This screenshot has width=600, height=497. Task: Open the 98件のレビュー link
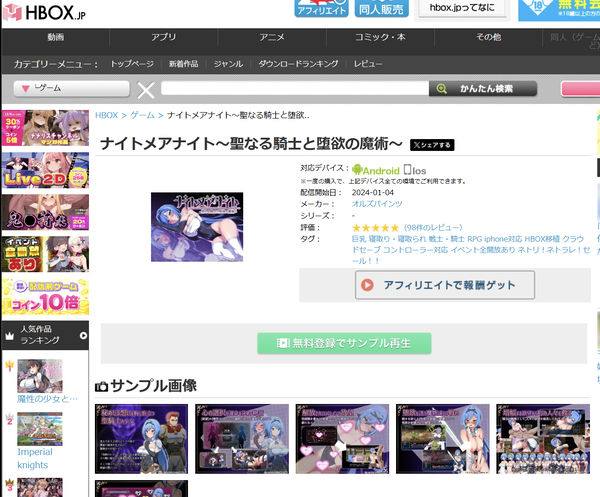(433, 228)
